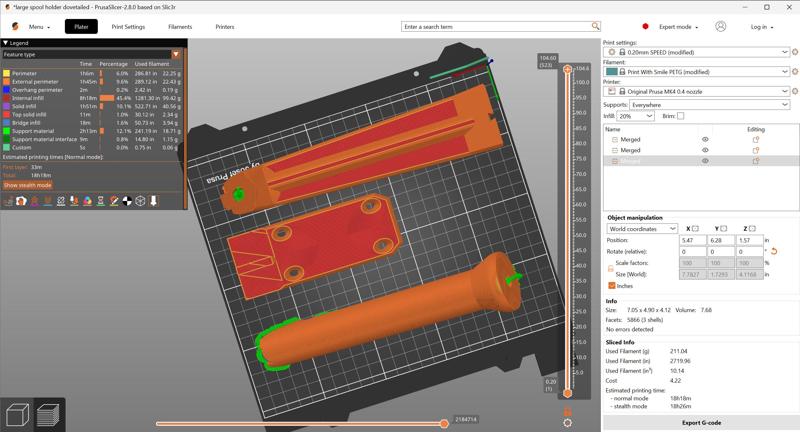Reset rotation with circular arrow icon
800x432 pixels.
click(774, 251)
